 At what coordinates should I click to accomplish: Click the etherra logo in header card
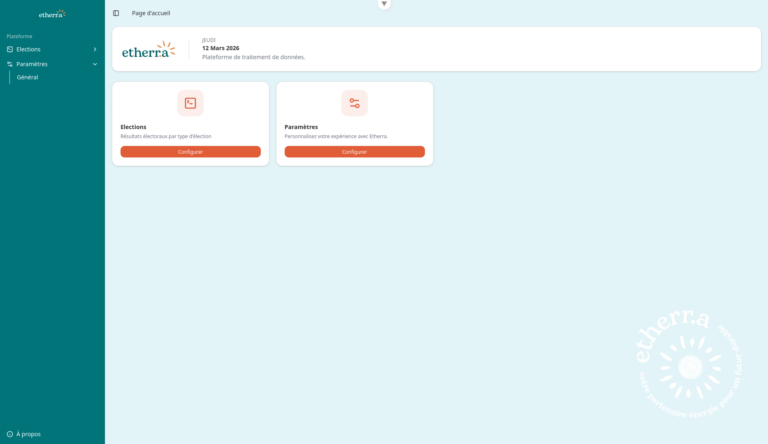pyautogui.click(x=148, y=50)
